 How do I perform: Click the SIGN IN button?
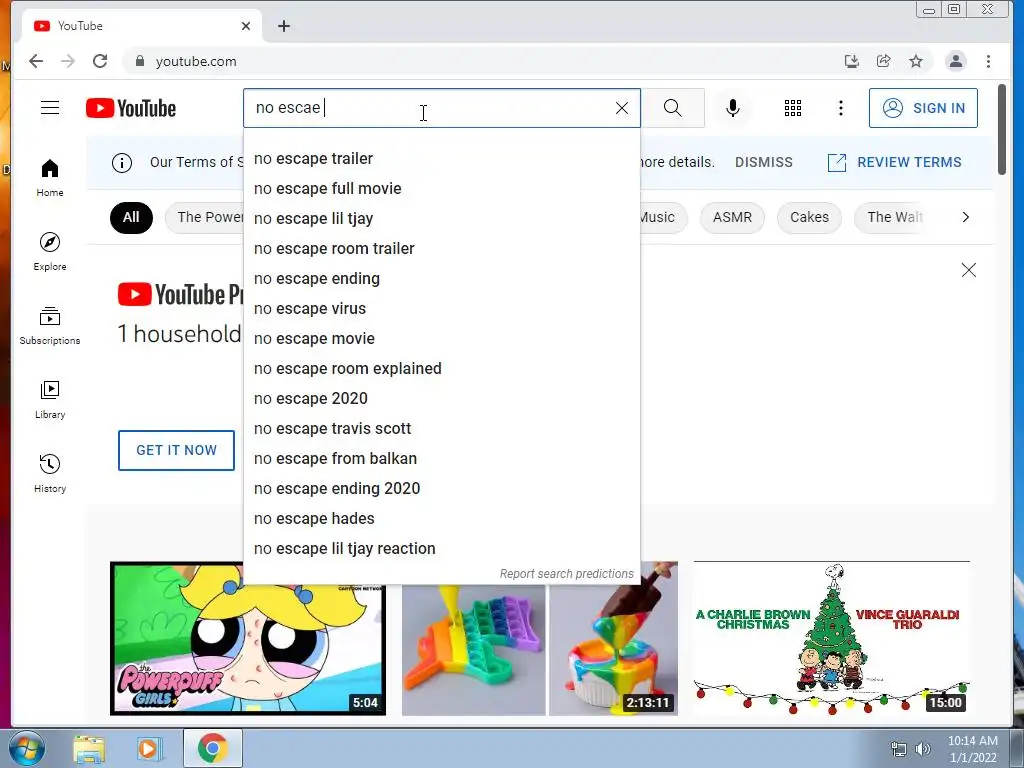(x=923, y=108)
